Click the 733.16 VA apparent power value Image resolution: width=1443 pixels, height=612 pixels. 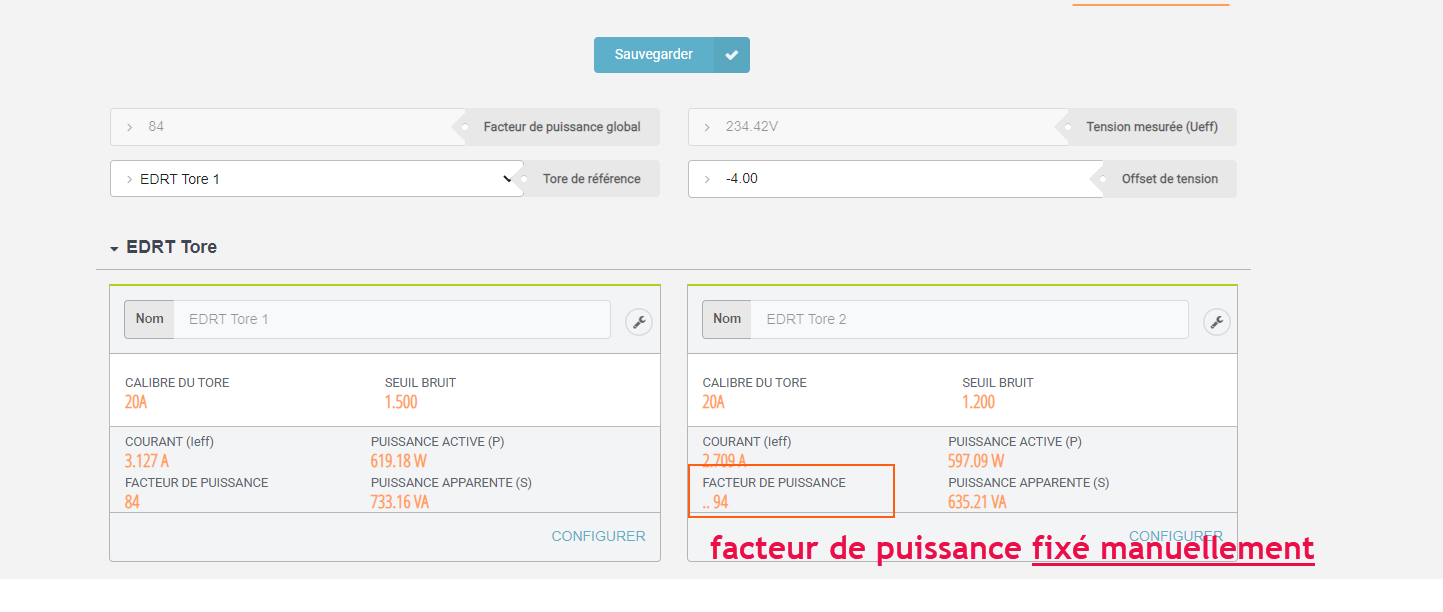pyautogui.click(x=400, y=502)
